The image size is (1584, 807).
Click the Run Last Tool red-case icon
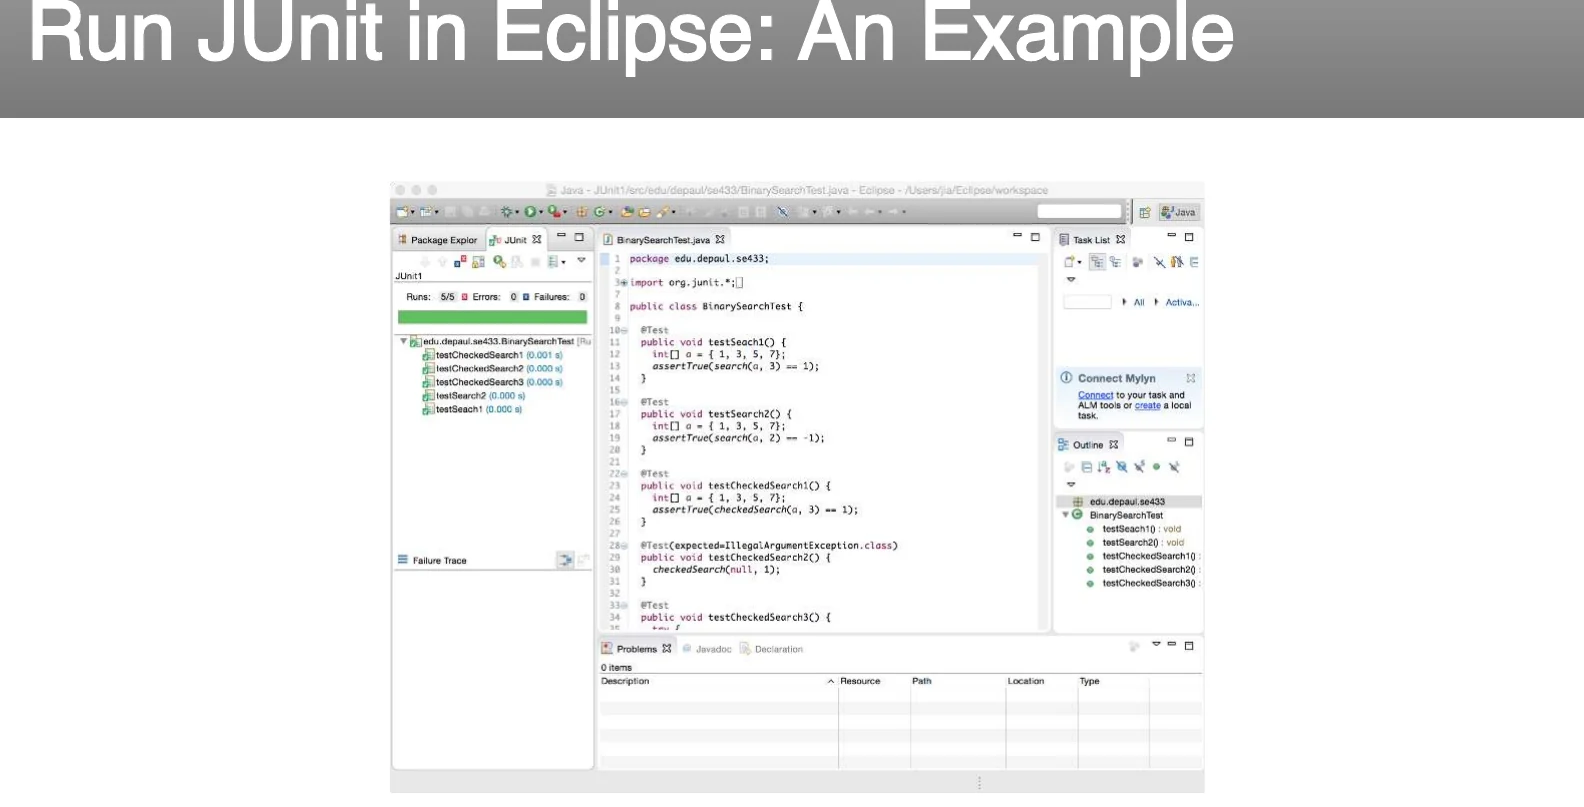tap(554, 212)
